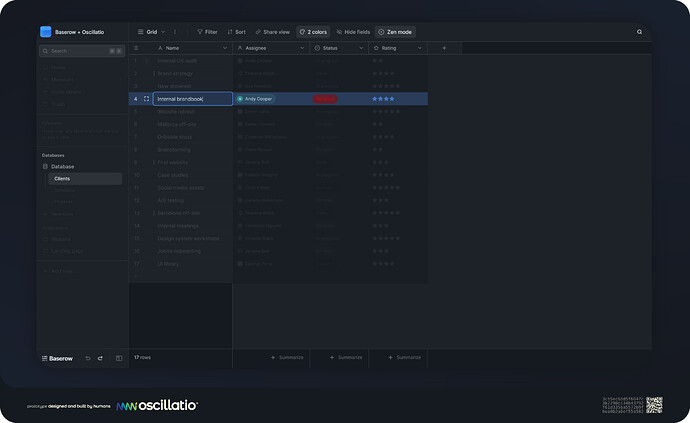Click the oscillatio logo in the footer
The width and height of the screenshot is (690, 423).
click(157, 405)
